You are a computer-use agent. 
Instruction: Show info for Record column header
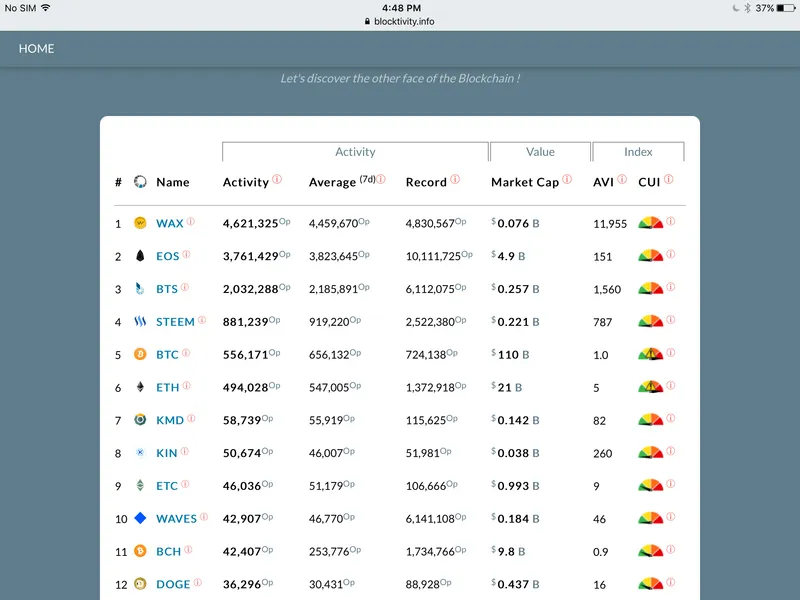[455, 179]
